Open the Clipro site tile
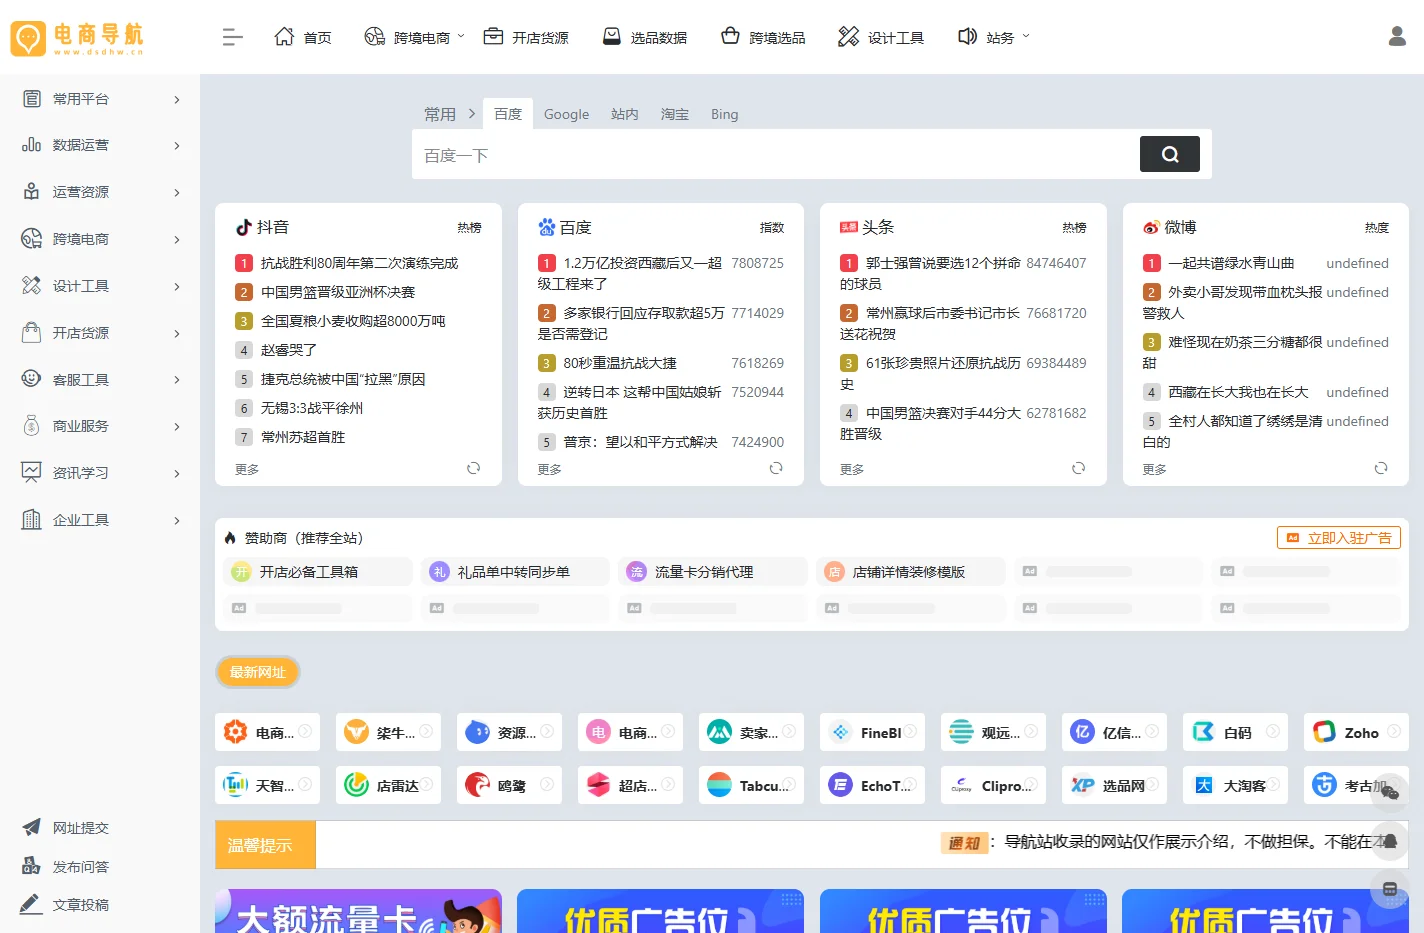This screenshot has height=933, width=1424. point(993,785)
